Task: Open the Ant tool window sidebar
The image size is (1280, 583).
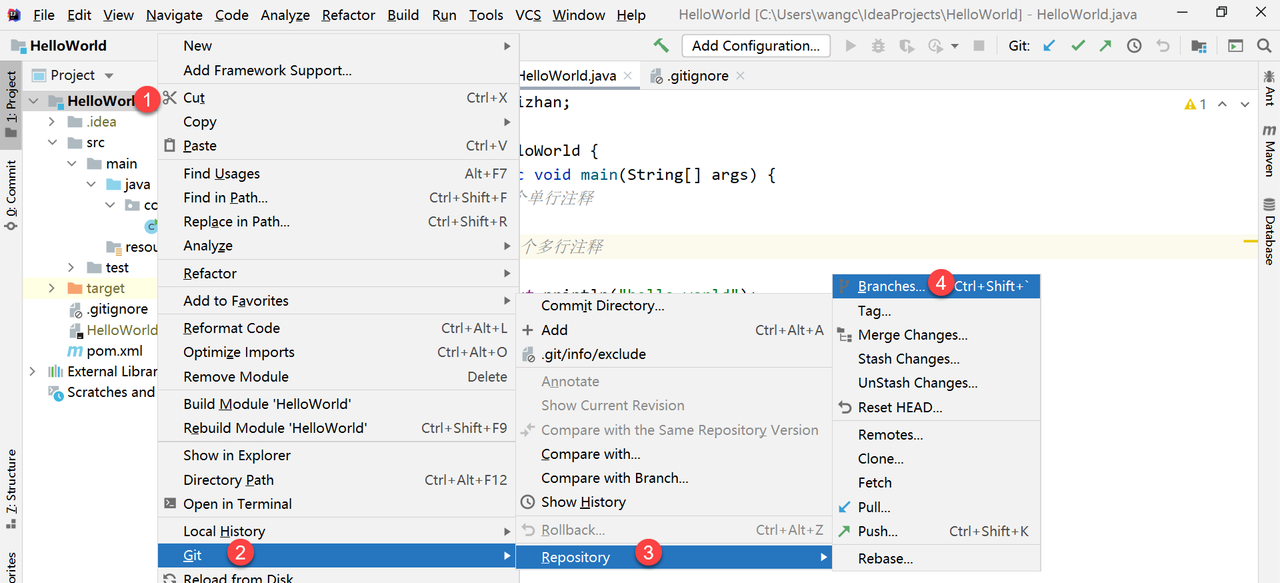Action: [x=1269, y=88]
